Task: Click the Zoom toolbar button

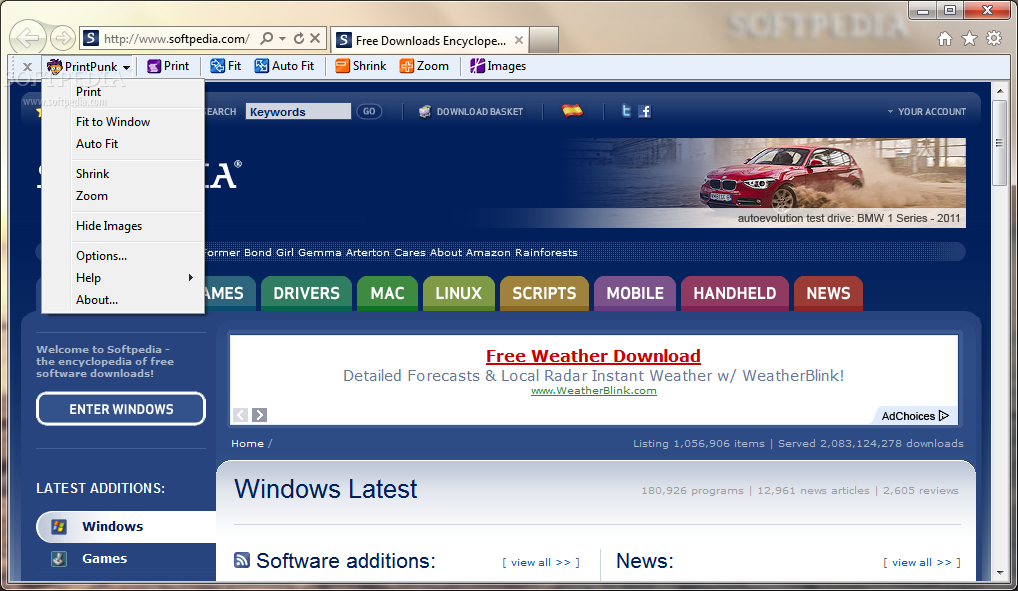Action: 424,66
